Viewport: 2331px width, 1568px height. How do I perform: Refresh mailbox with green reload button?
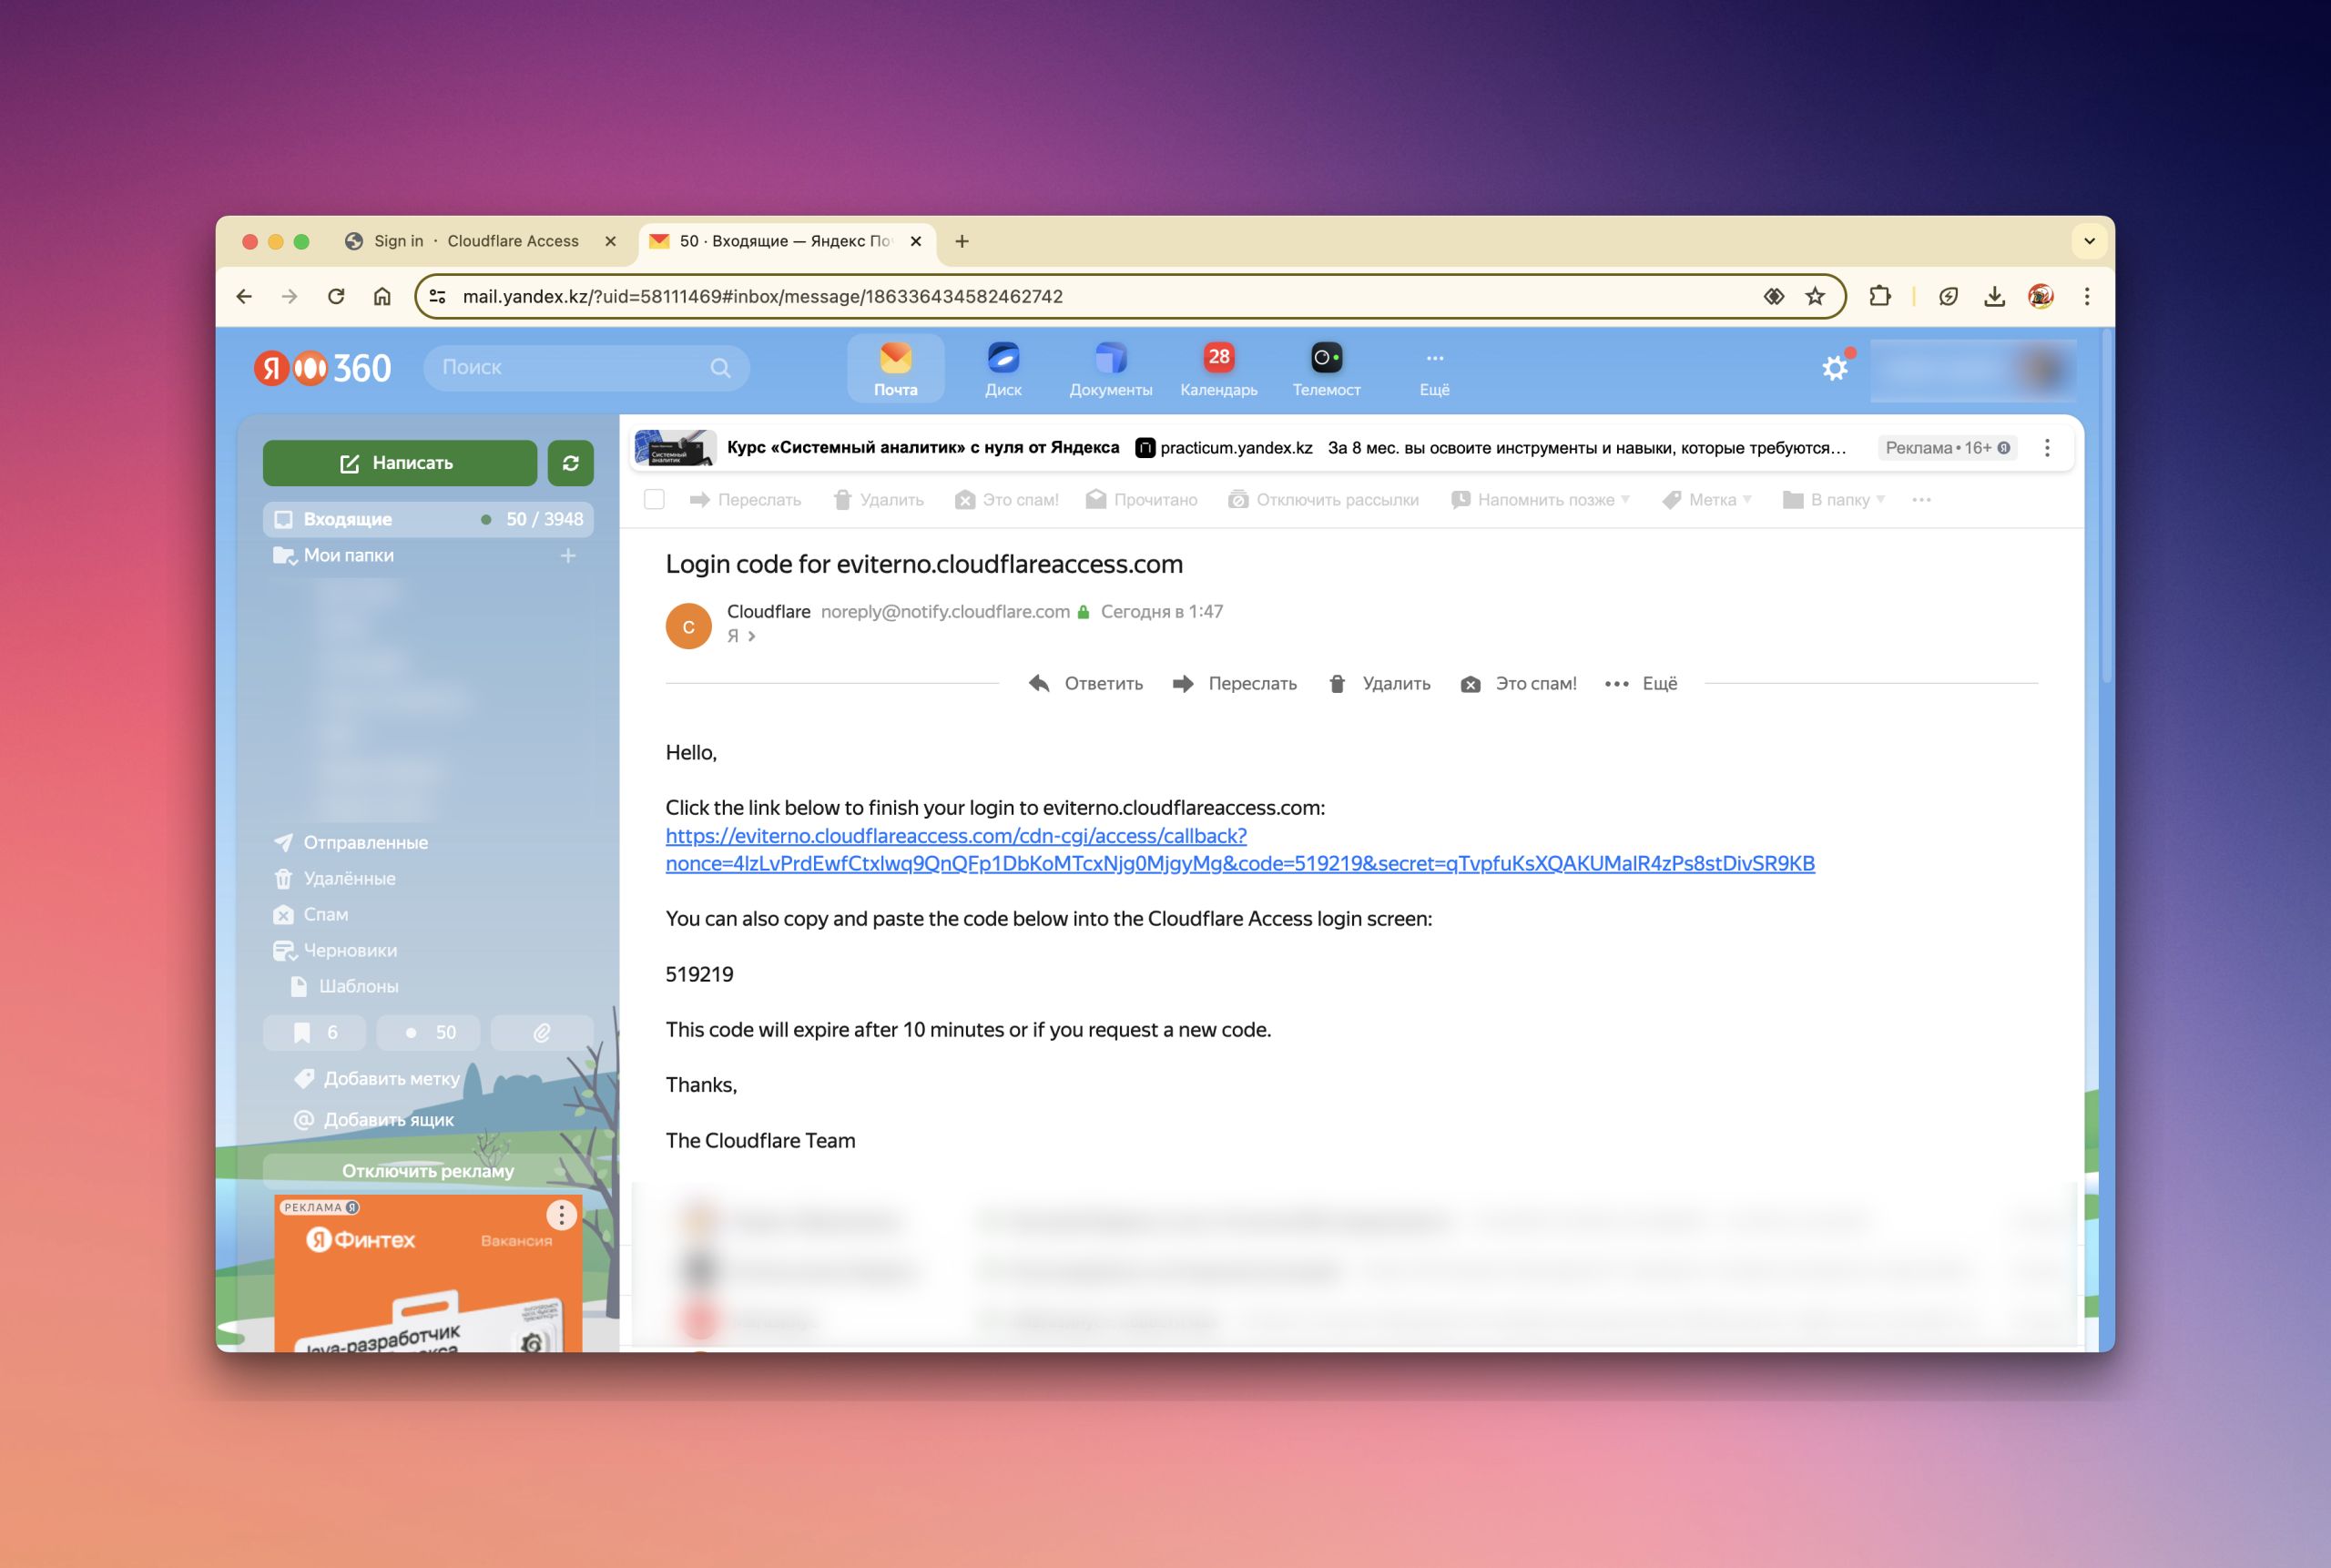(x=571, y=463)
